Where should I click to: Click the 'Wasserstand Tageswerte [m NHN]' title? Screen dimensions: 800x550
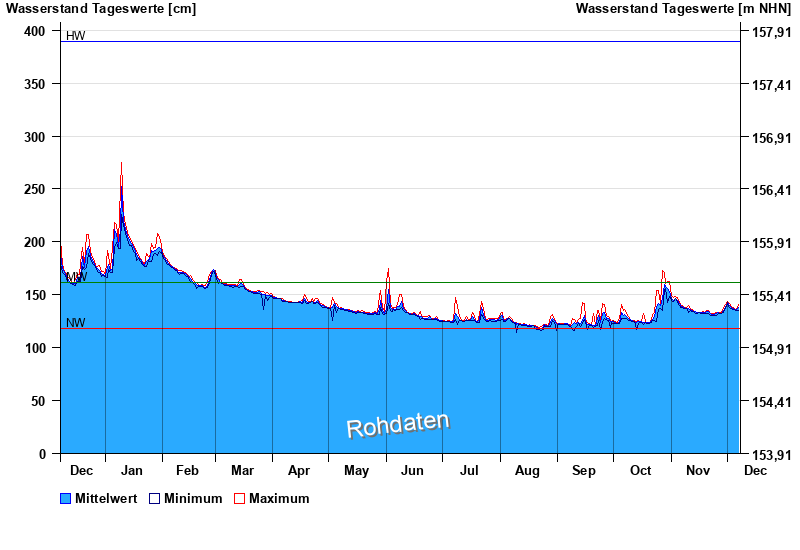(684, 9)
